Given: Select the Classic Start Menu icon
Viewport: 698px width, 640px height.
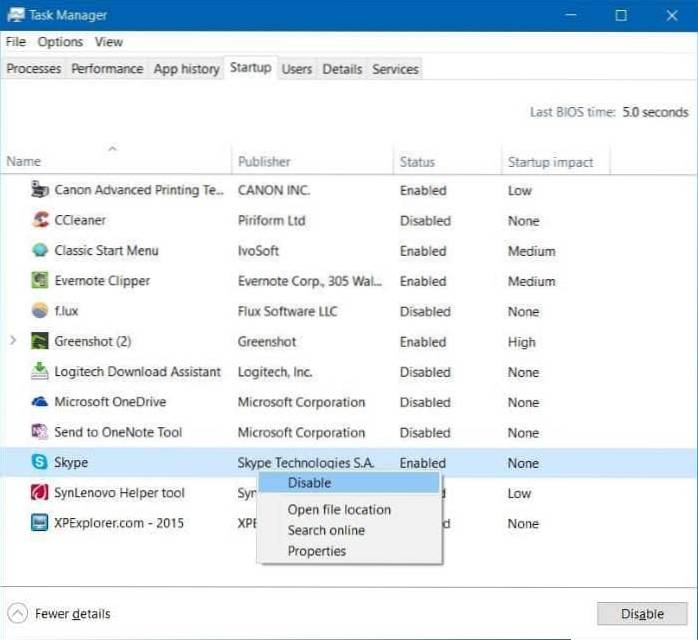Looking at the screenshot, I should 40,251.
